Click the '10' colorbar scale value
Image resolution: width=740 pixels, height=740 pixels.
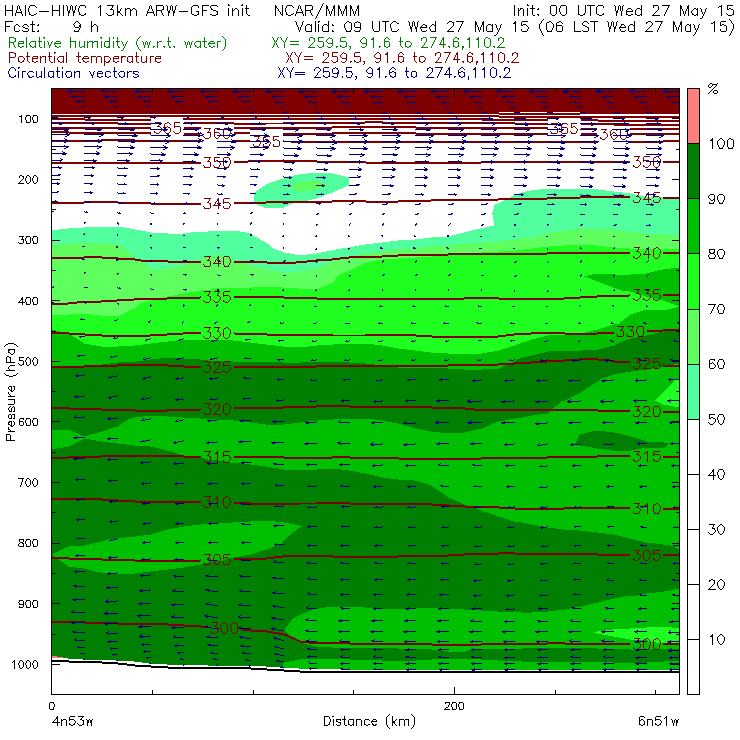click(716, 639)
